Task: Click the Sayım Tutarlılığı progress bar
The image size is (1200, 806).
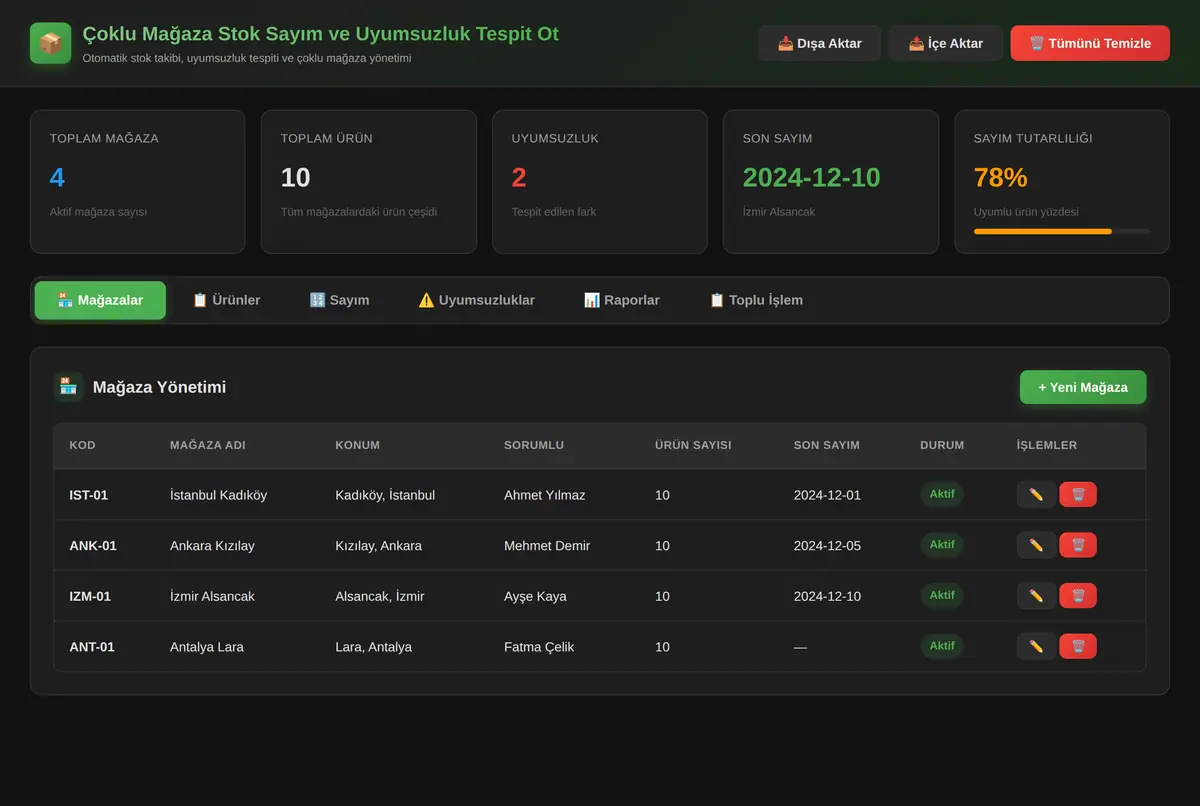Action: point(1062,231)
